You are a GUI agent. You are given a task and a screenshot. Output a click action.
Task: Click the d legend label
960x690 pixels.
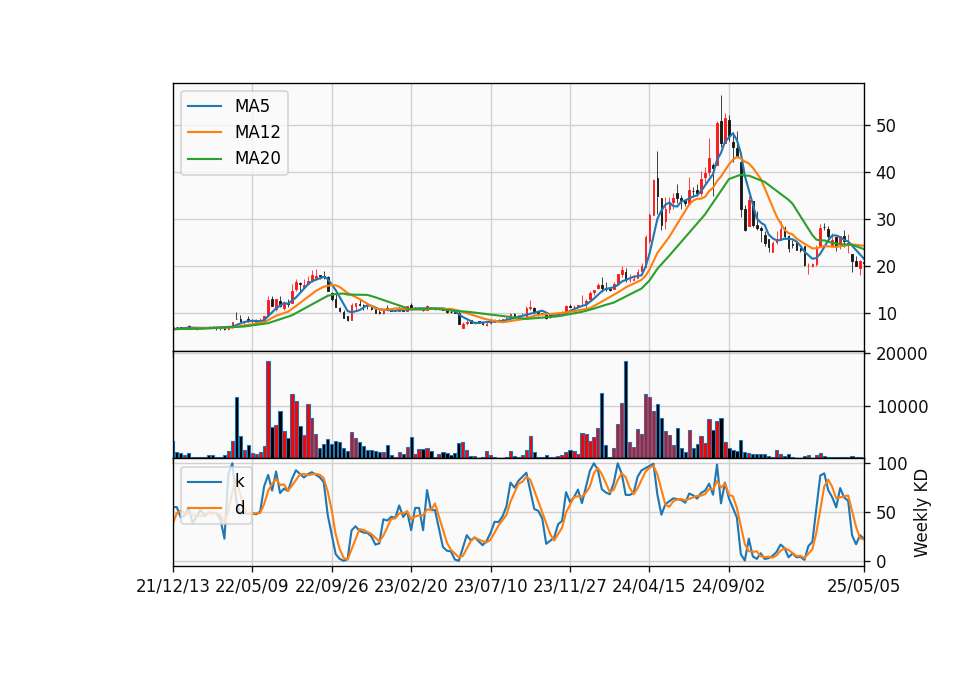point(239,508)
